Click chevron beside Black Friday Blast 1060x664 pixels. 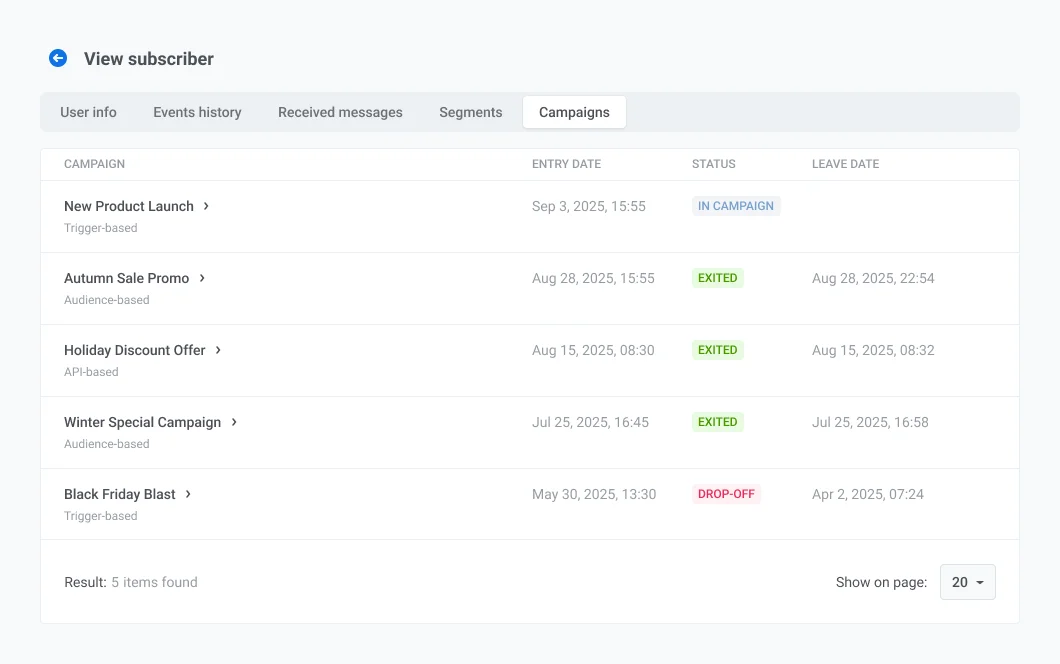coord(188,494)
